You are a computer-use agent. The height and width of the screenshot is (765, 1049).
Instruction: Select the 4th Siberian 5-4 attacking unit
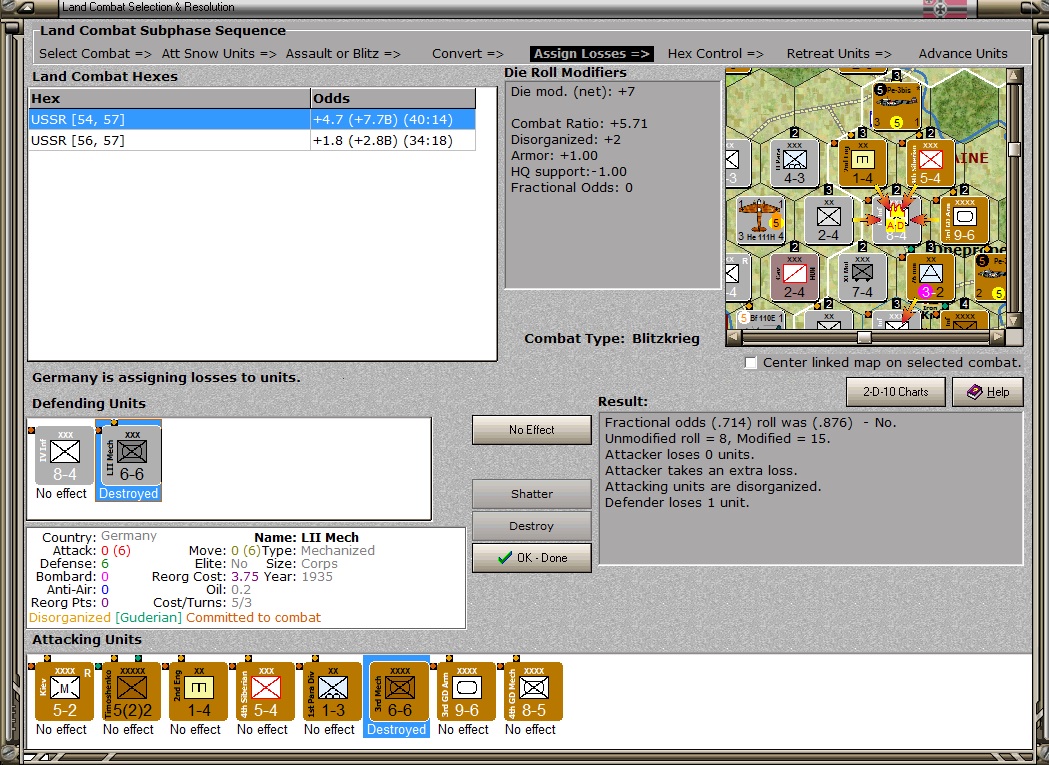tap(266, 691)
